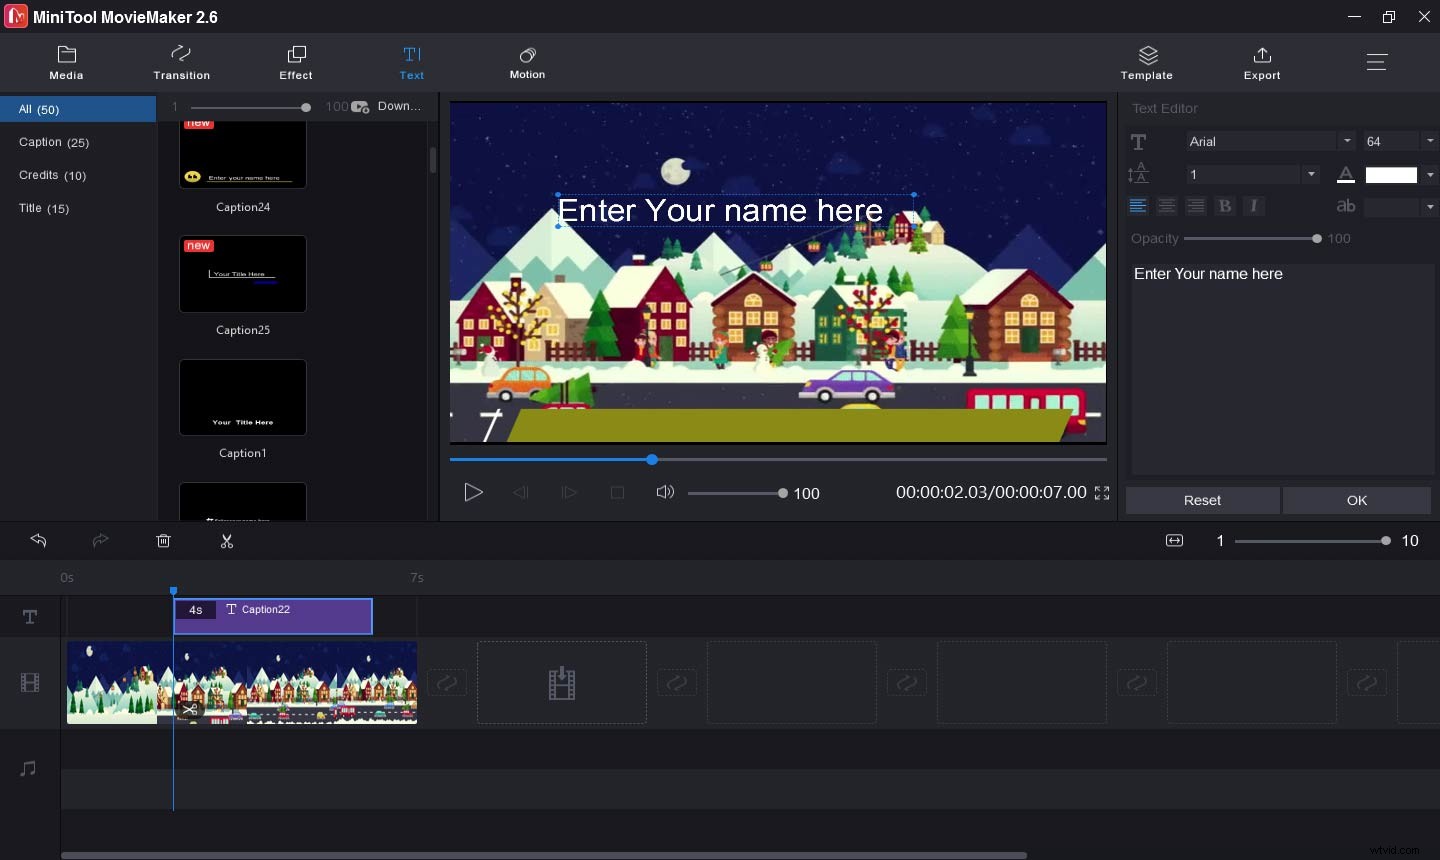Switch to the Credits category

[x=52, y=175]
